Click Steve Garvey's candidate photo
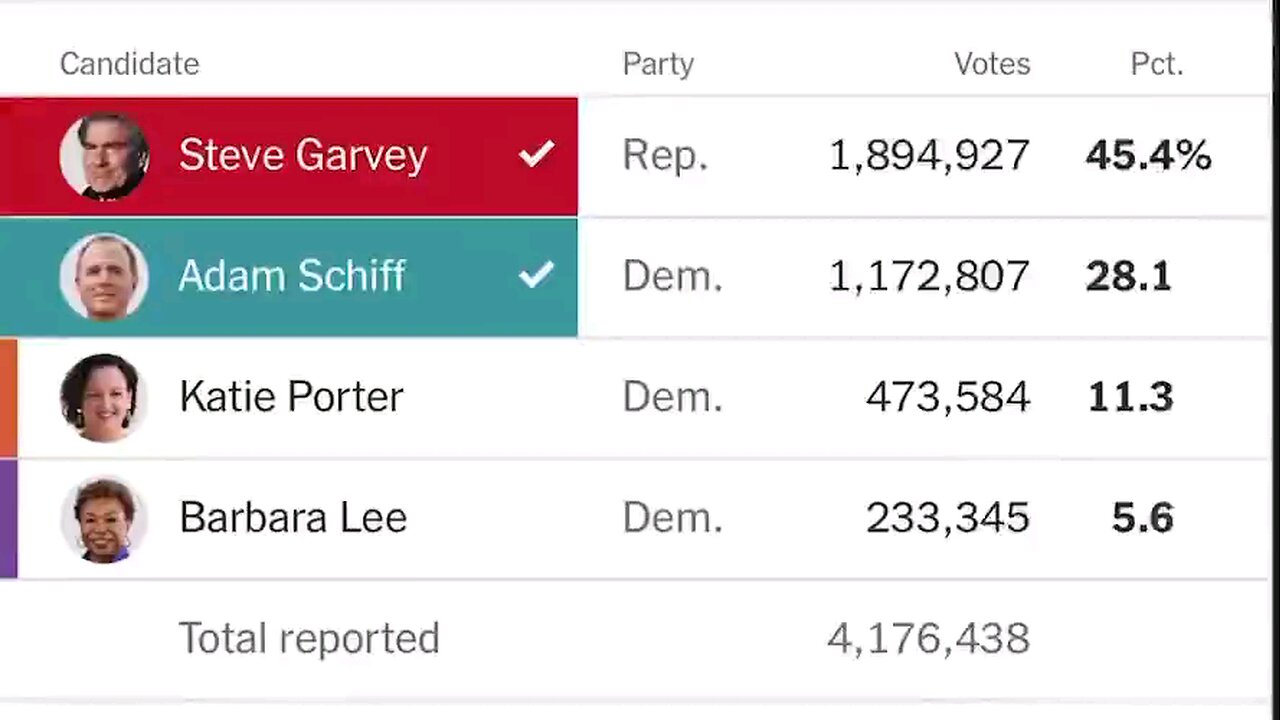This screenshot has width=1280, height=720. pyautogui.click(x=104, y=156)
